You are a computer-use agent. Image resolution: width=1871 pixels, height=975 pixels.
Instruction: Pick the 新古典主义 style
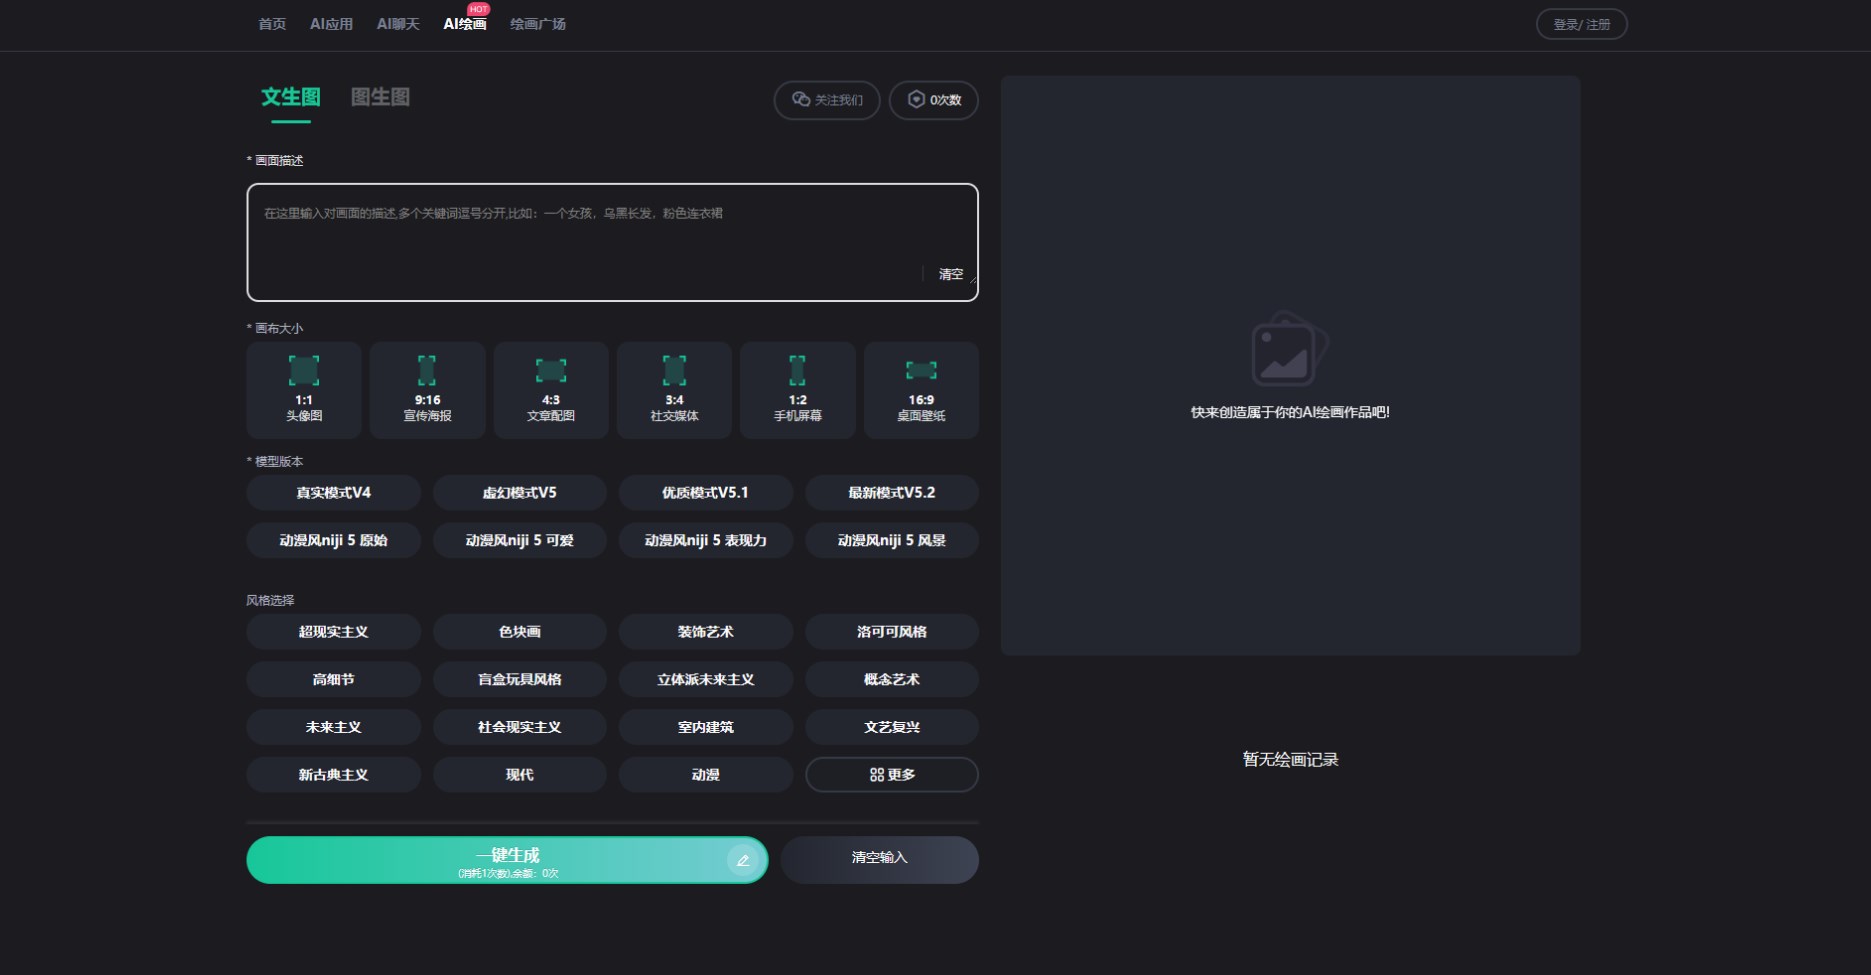point(333,775)
